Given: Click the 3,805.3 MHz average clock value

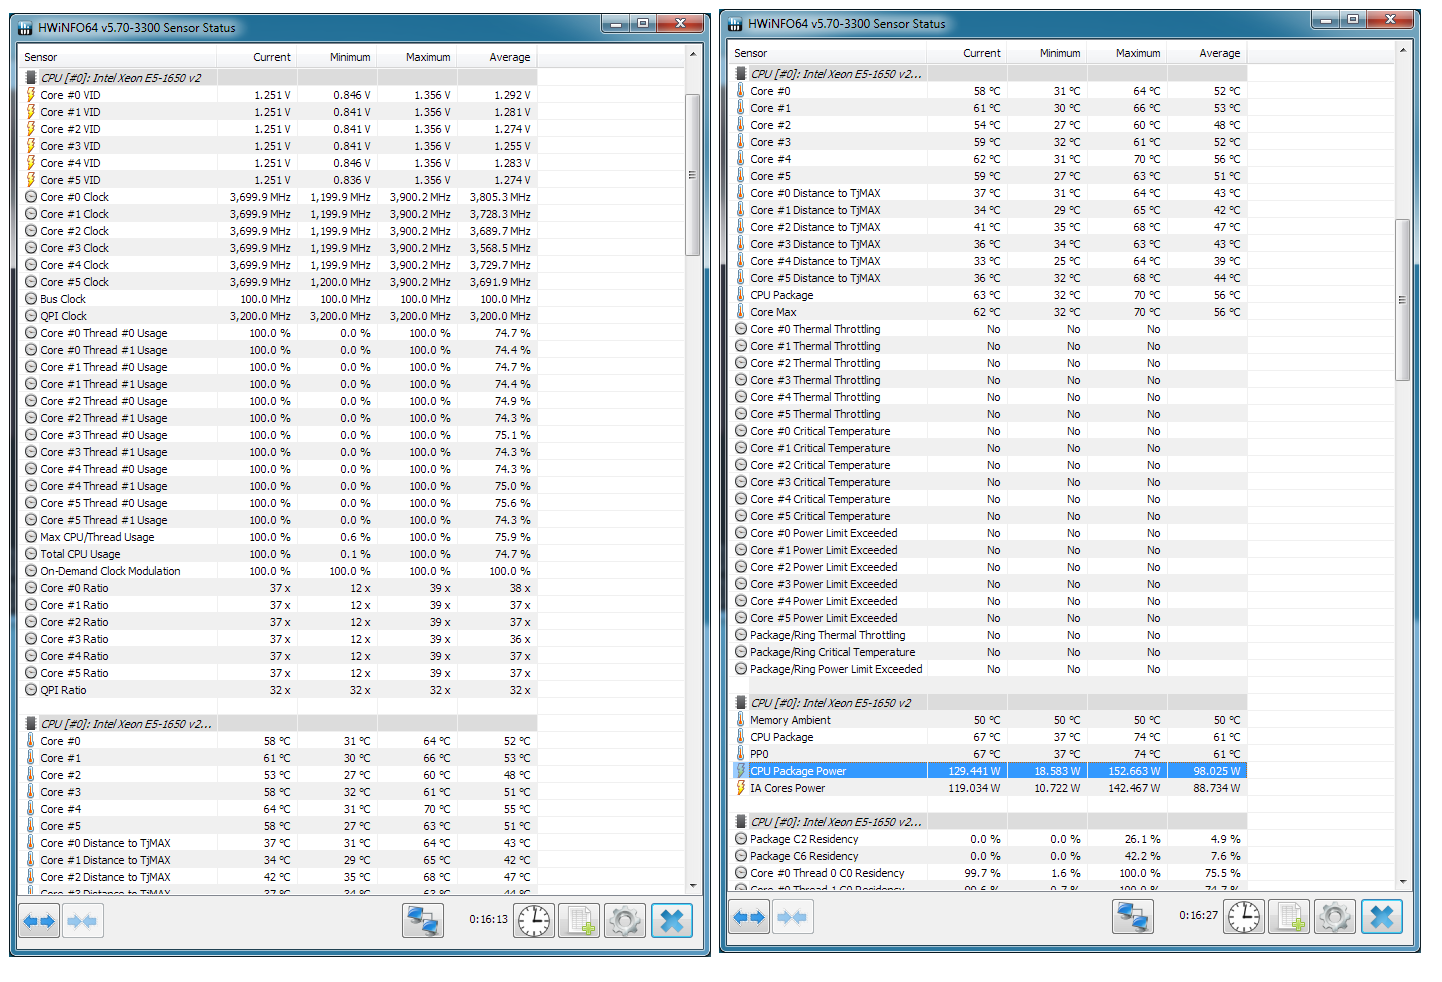Looking at the screenshot, I should 500,197.
